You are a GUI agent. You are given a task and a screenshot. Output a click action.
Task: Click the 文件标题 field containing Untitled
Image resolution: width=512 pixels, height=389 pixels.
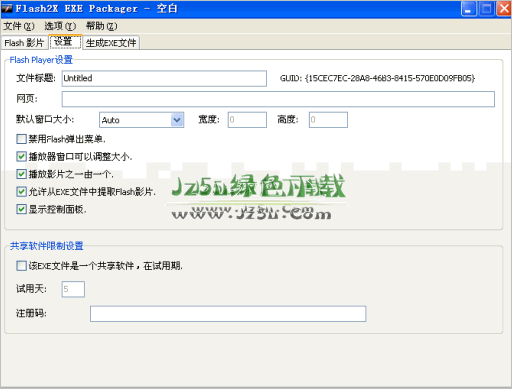[x=164, y=78]
